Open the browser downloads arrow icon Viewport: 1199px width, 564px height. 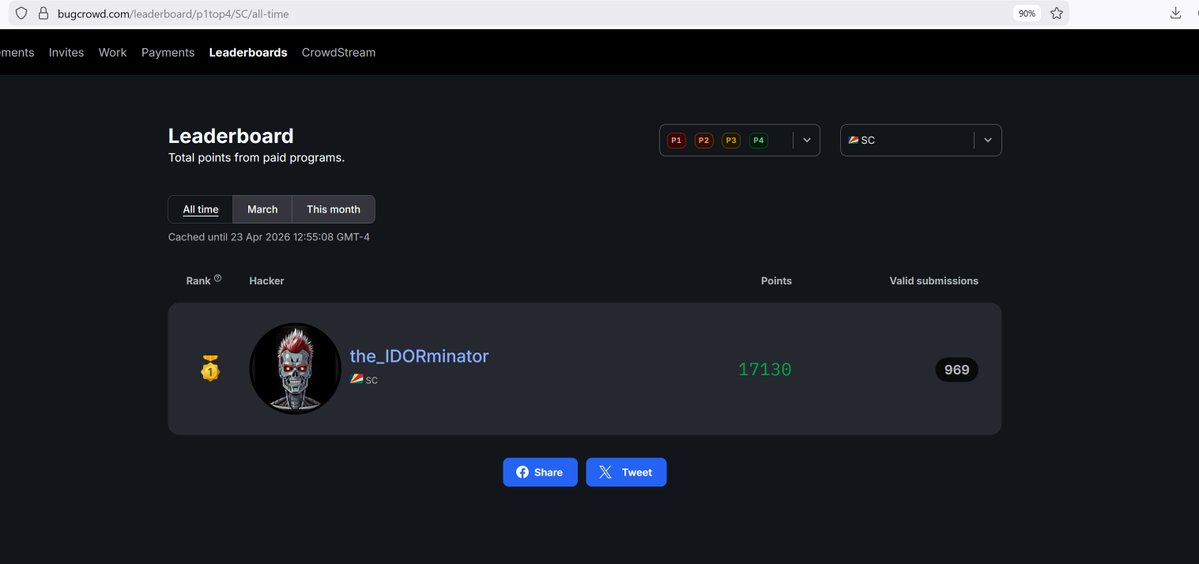point(1176,13)
